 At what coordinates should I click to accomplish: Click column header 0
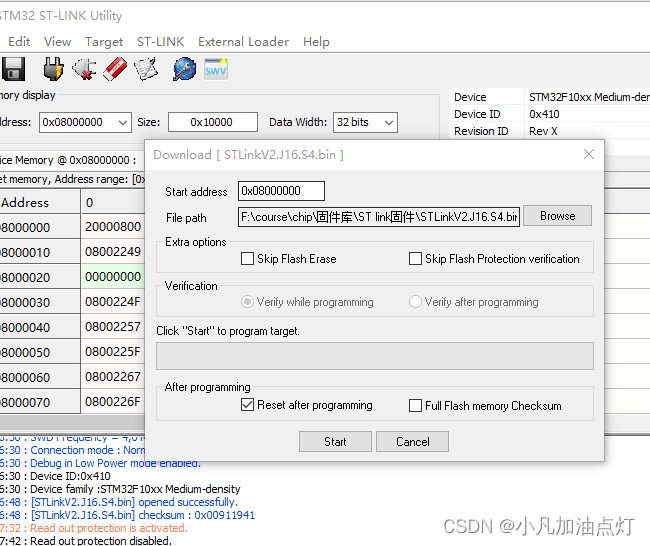click(x=113, y=202)
